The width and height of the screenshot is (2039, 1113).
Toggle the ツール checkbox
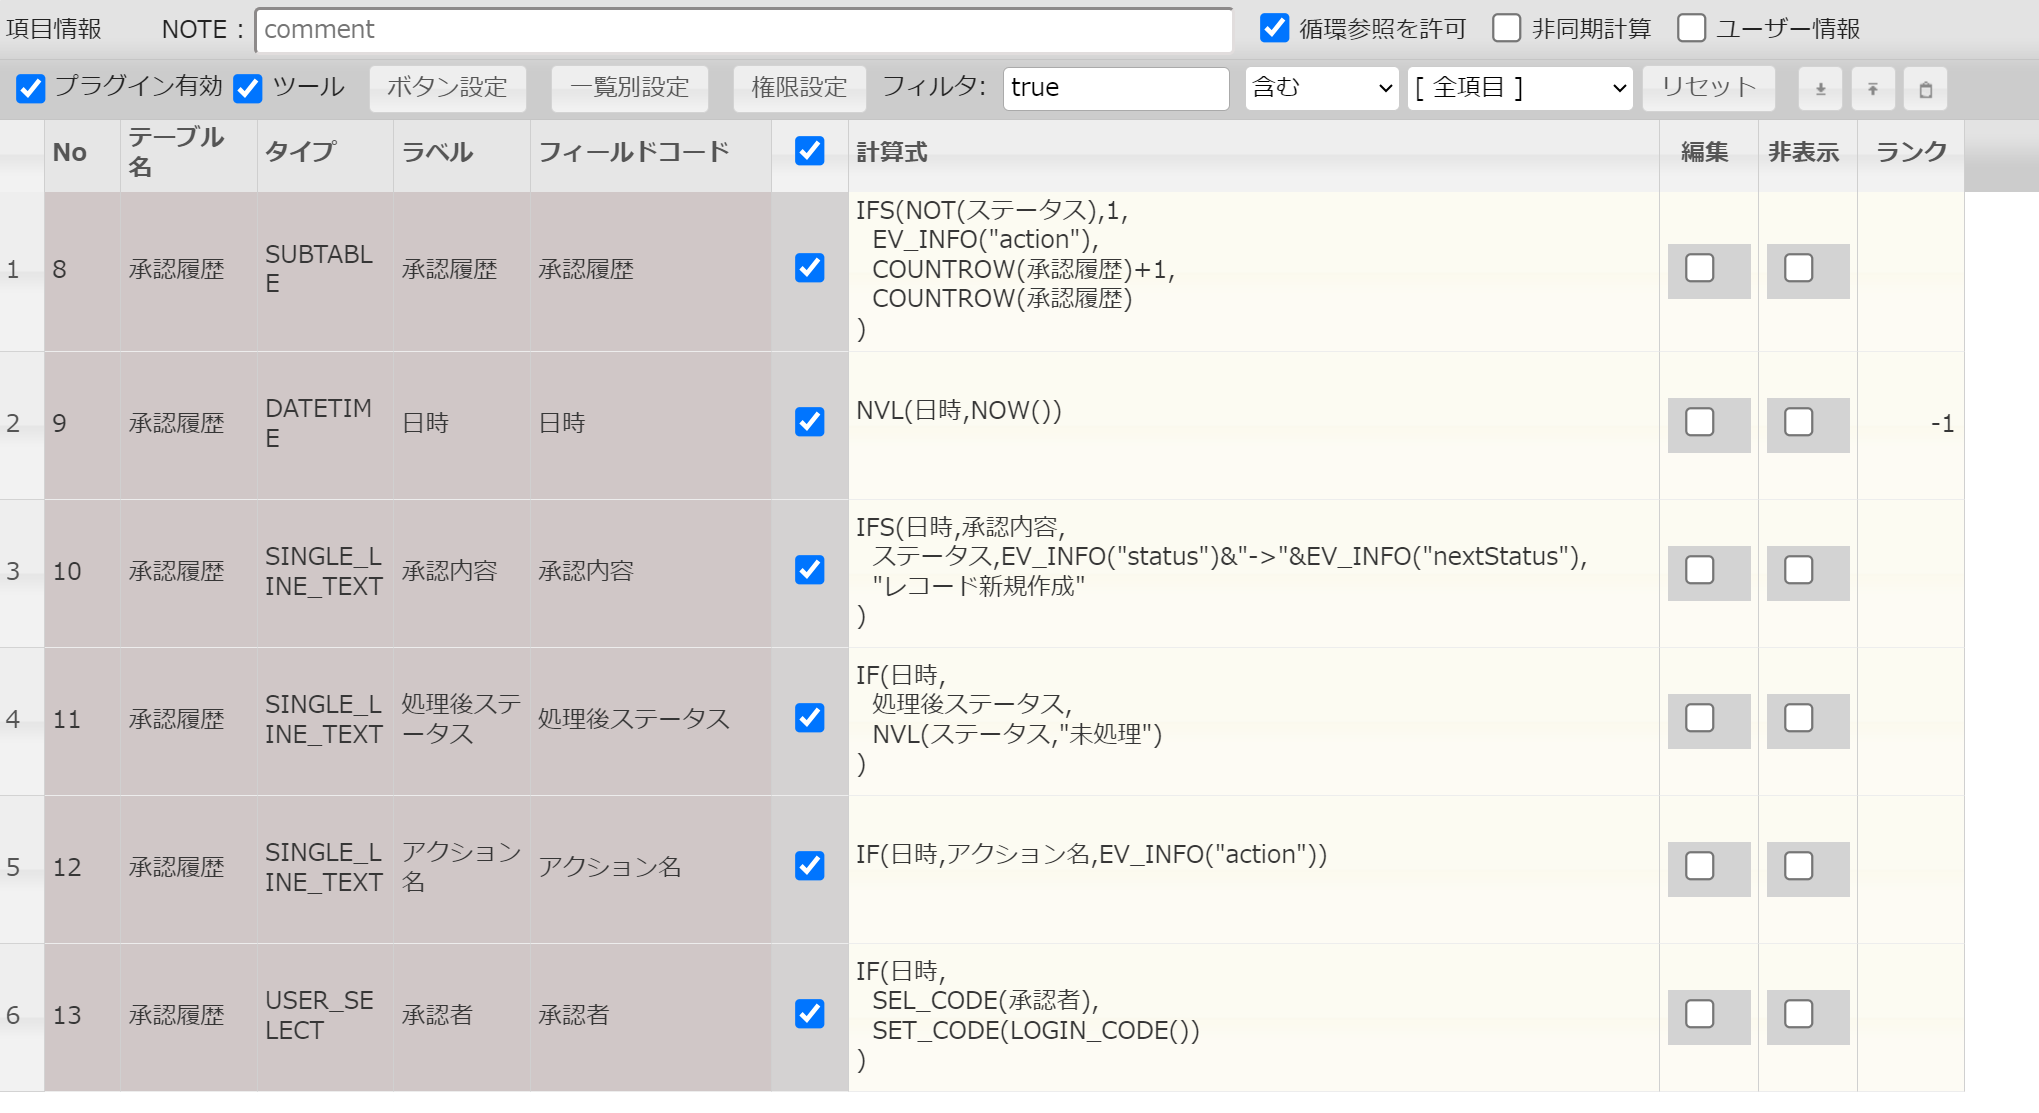(248, 88)
